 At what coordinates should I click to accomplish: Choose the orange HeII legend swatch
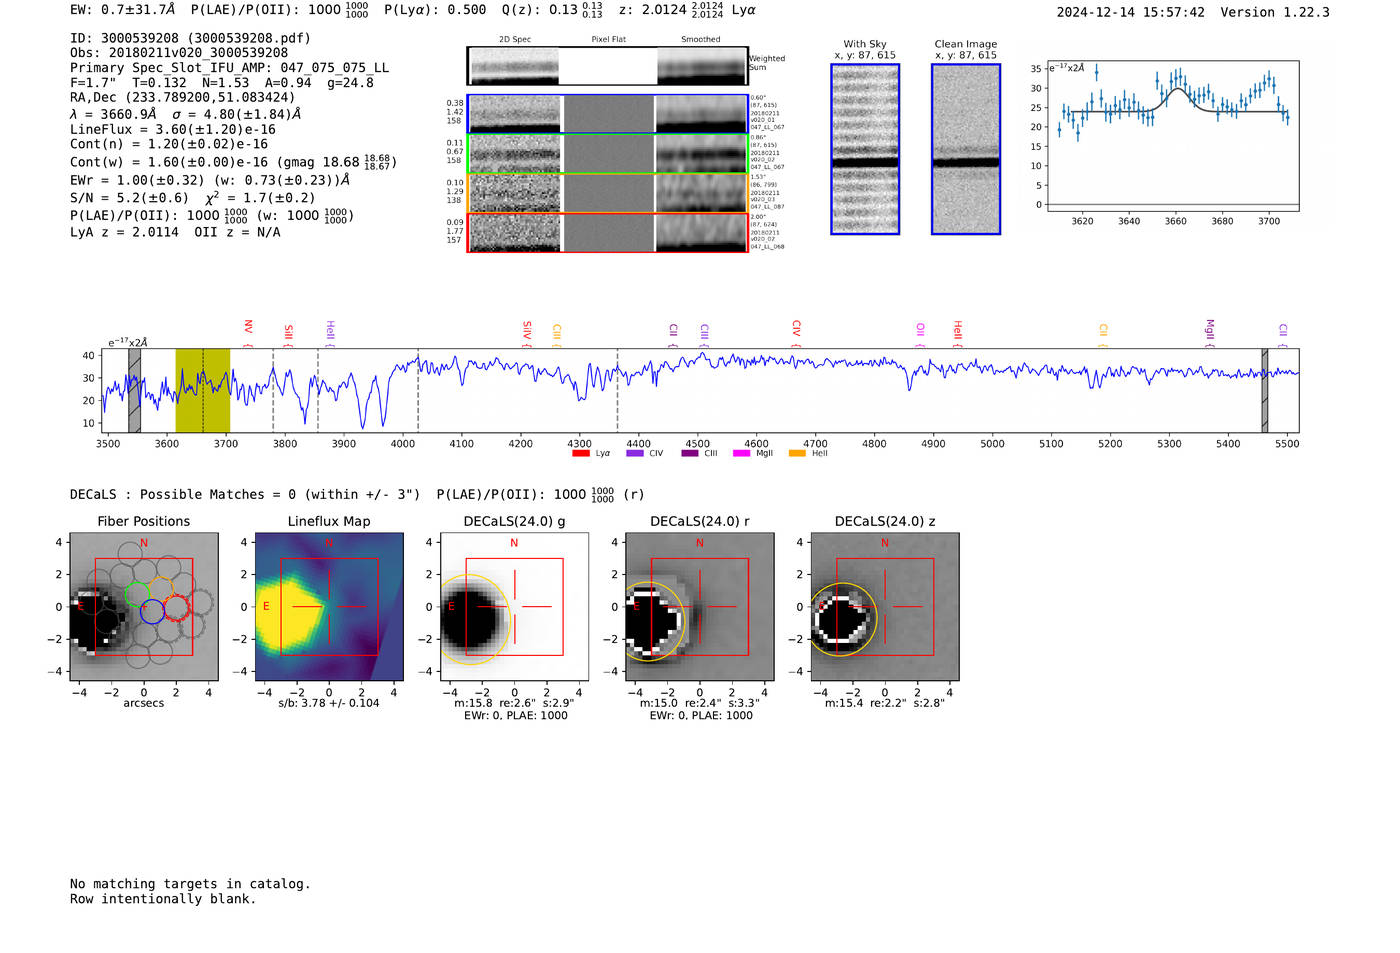pos(797,453)
